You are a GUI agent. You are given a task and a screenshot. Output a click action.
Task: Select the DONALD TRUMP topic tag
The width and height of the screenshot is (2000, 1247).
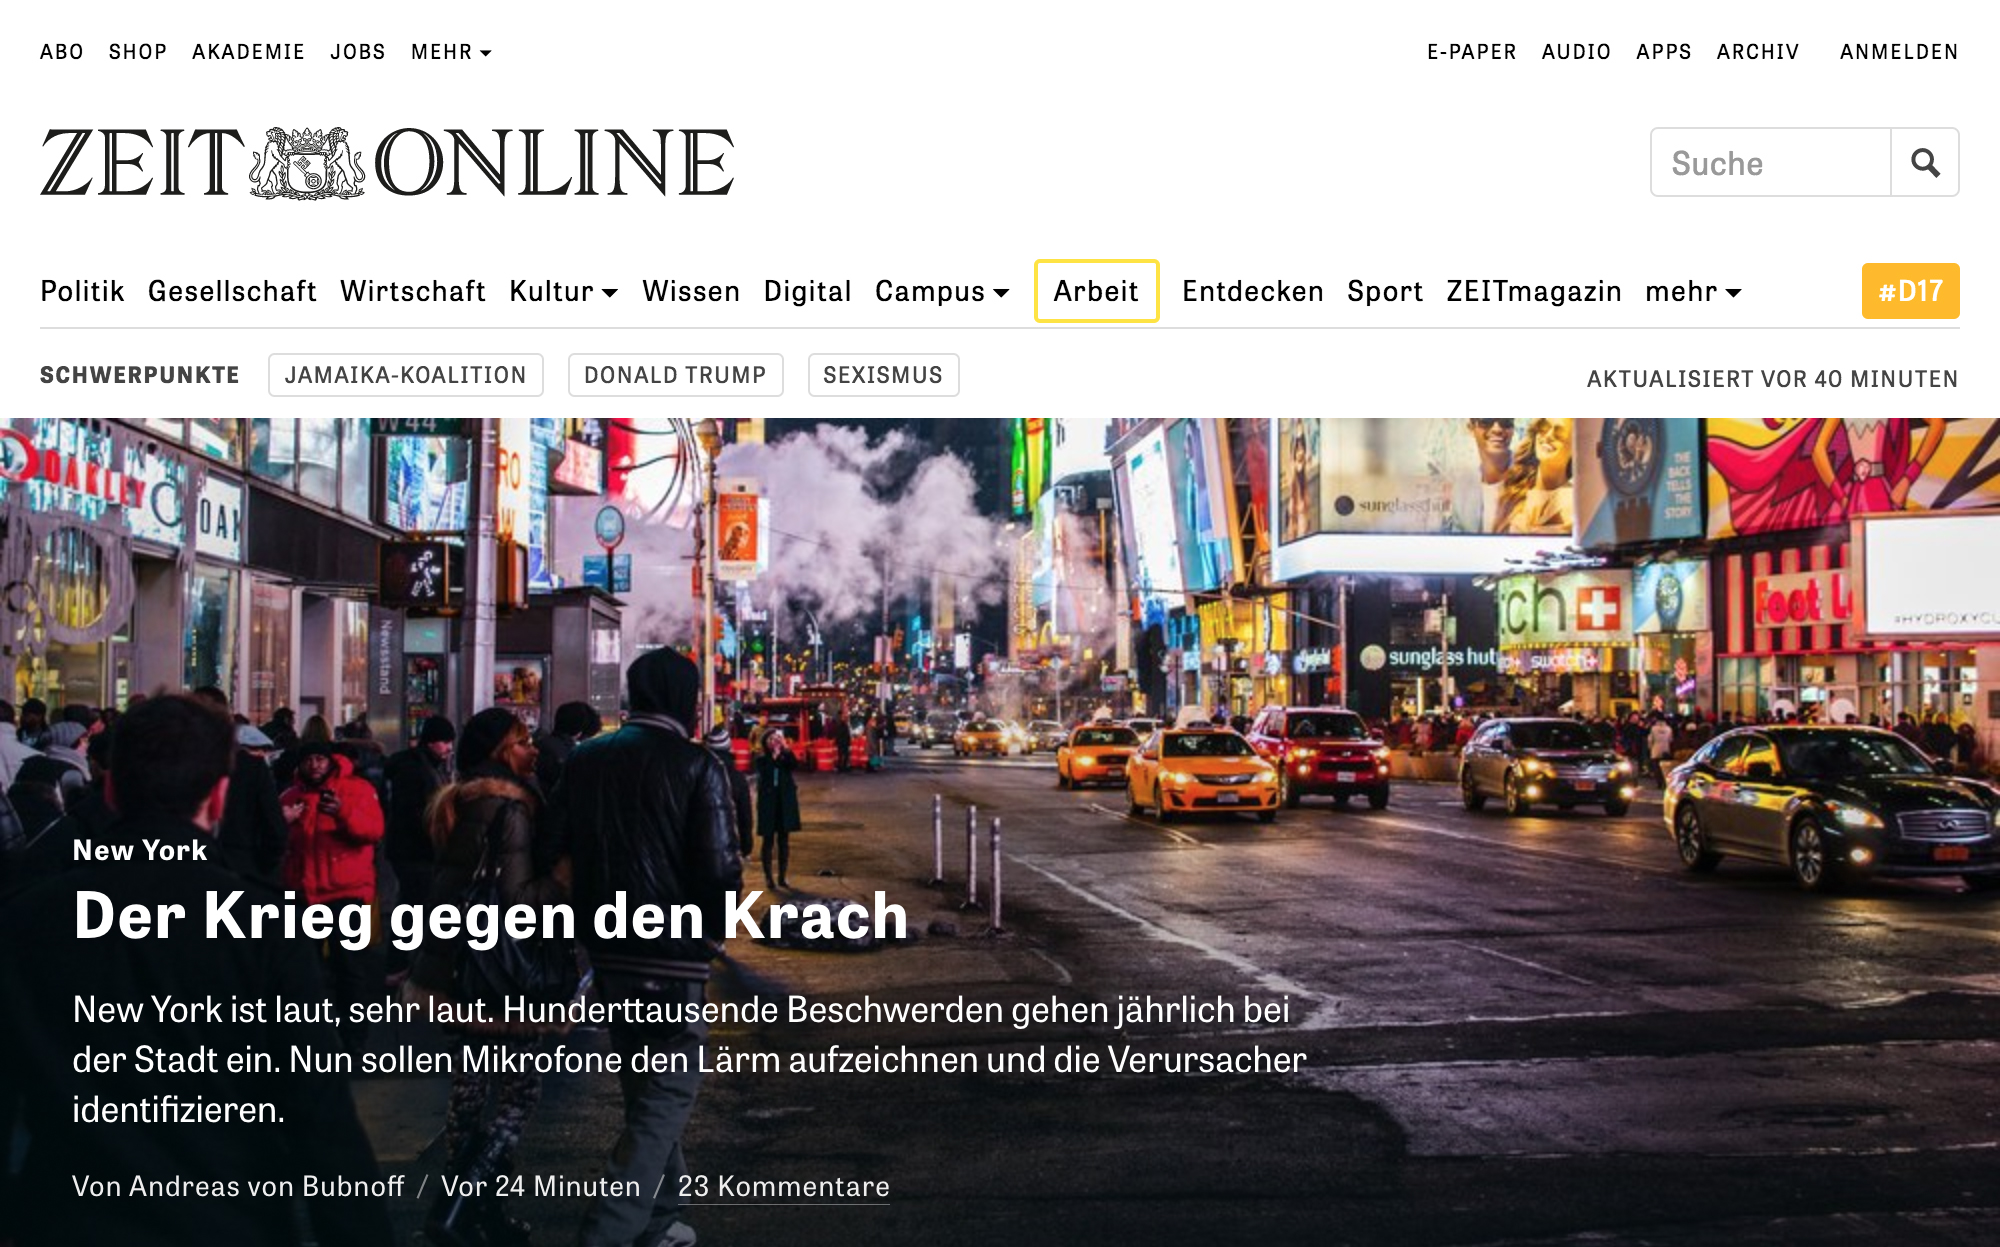pyautogui.click(x=675, y=375)
